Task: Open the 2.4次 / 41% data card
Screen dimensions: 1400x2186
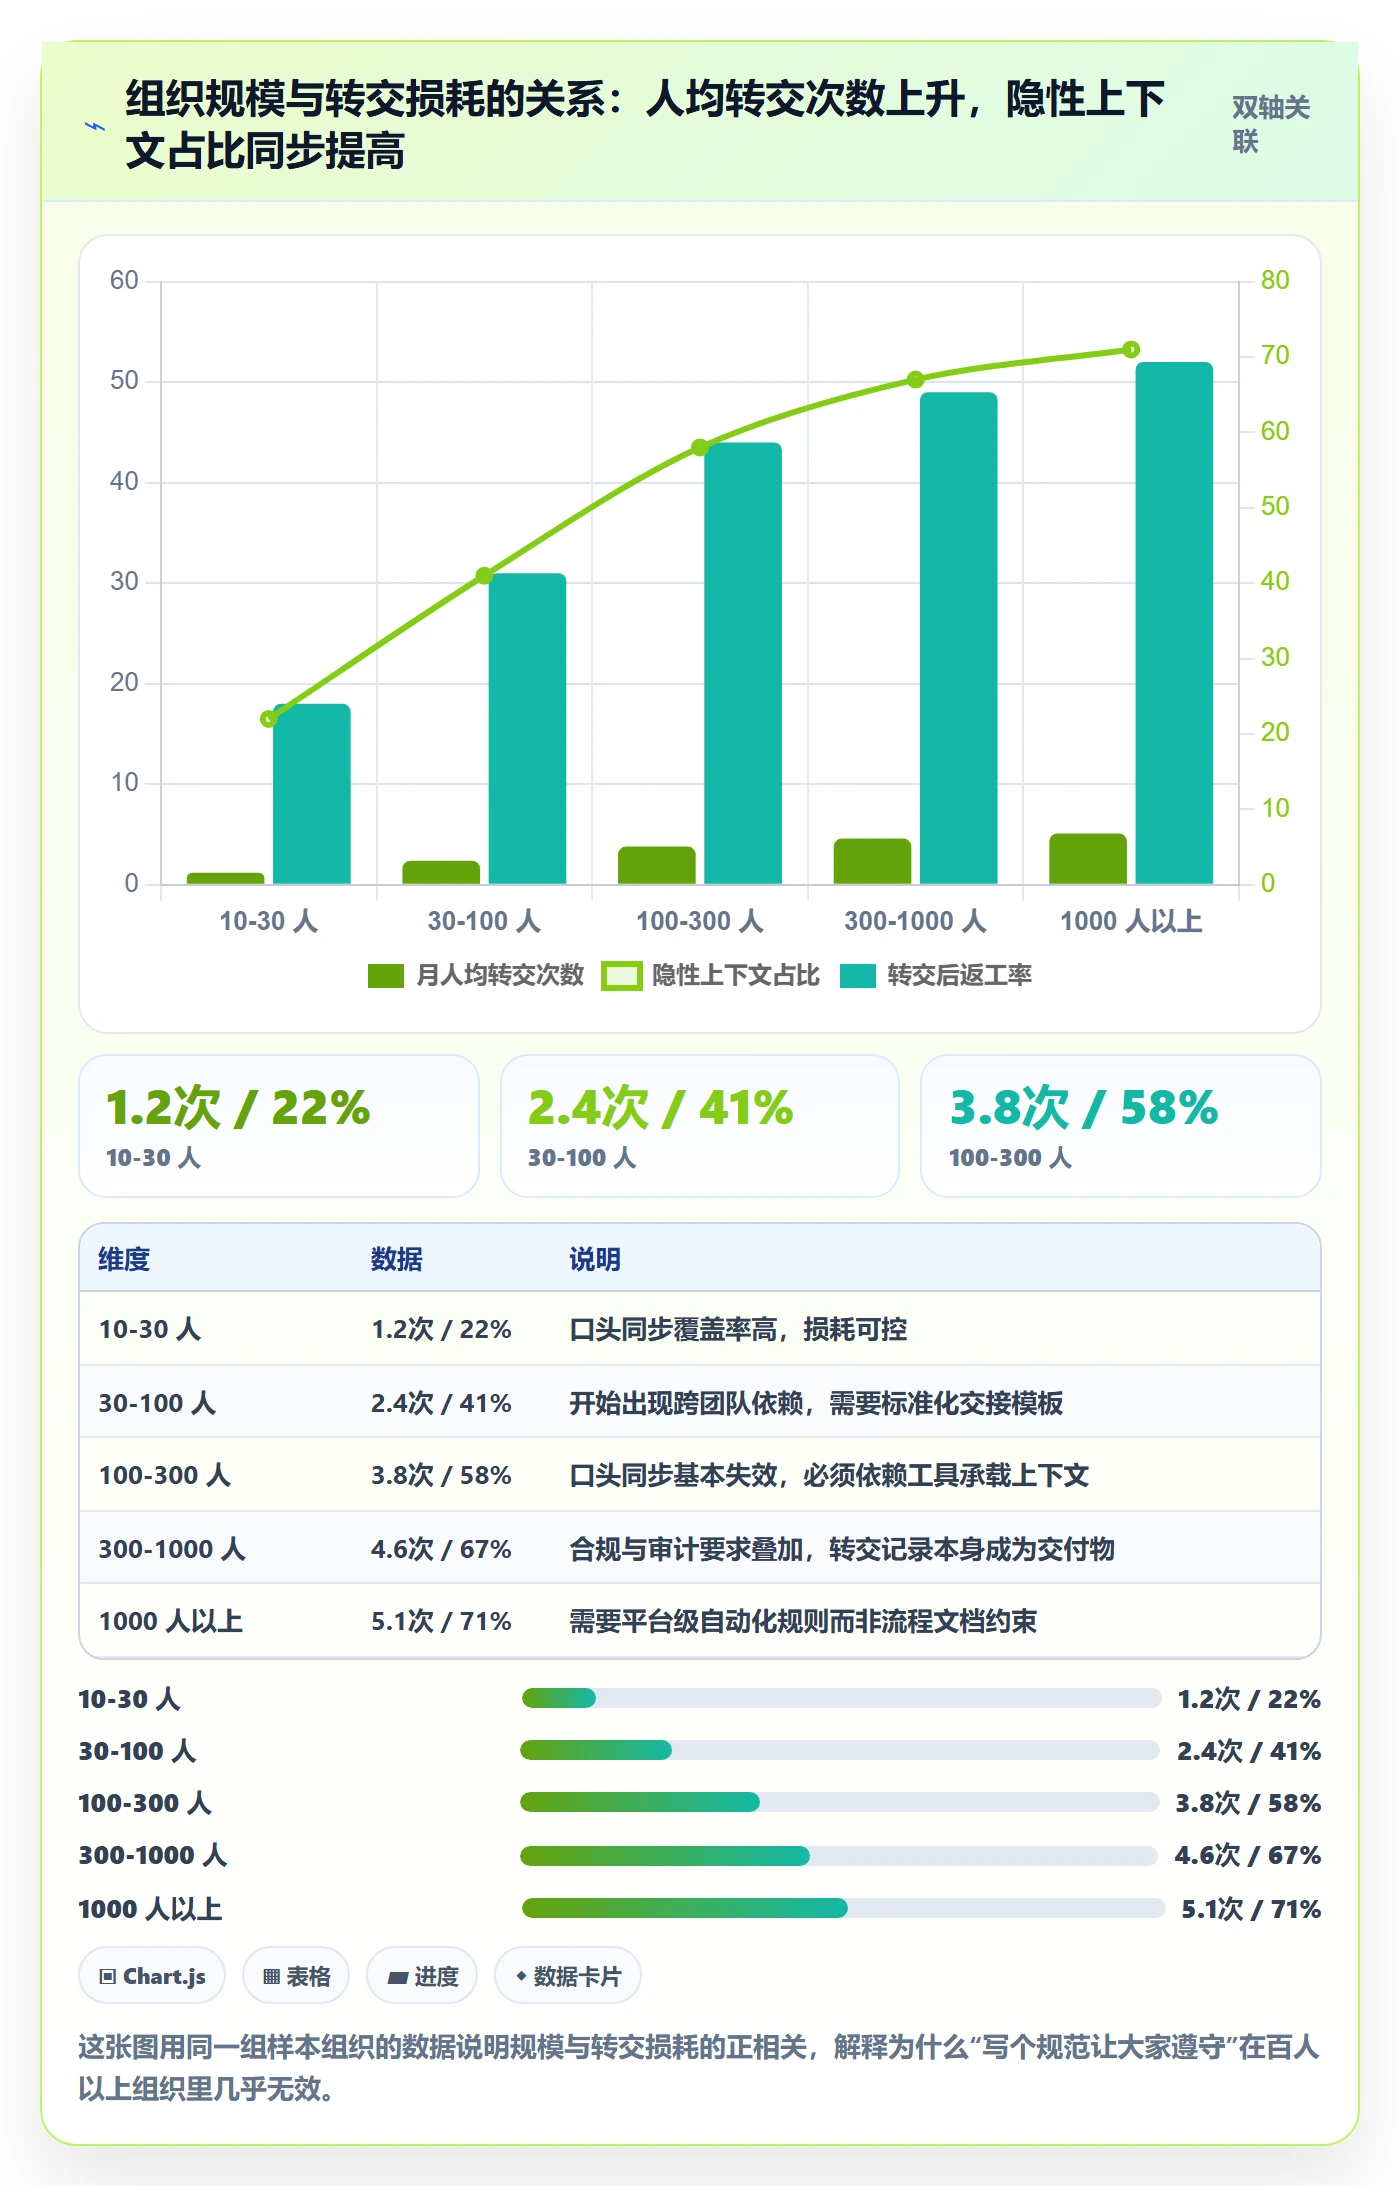Action: (700, 1126)
